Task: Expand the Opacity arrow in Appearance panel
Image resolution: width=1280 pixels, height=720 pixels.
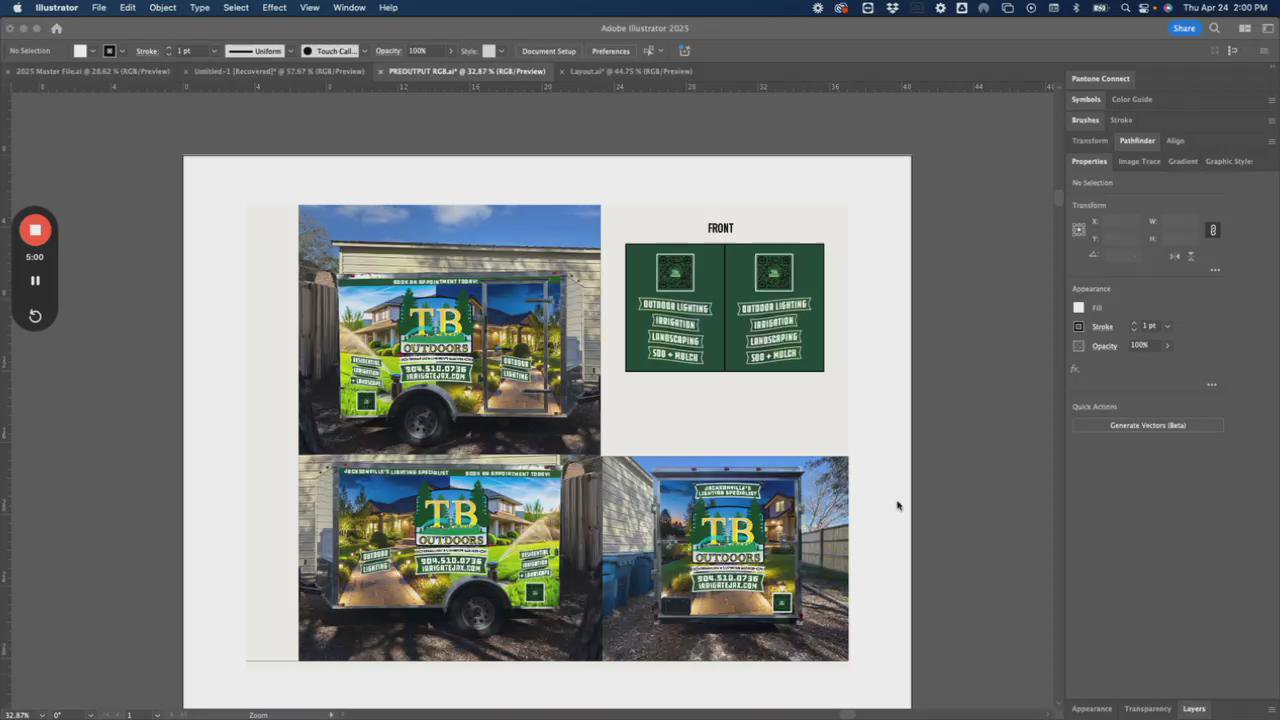Action: 1167,346
